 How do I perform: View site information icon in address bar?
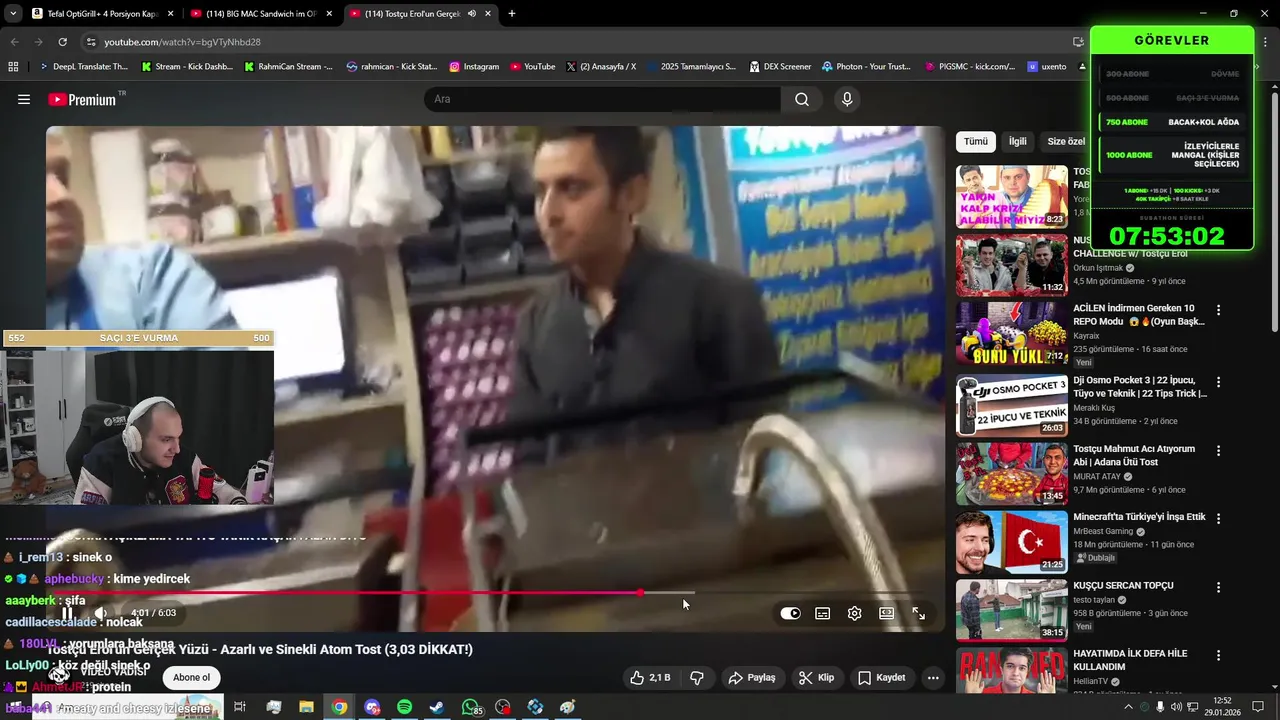tap(91, 42)
